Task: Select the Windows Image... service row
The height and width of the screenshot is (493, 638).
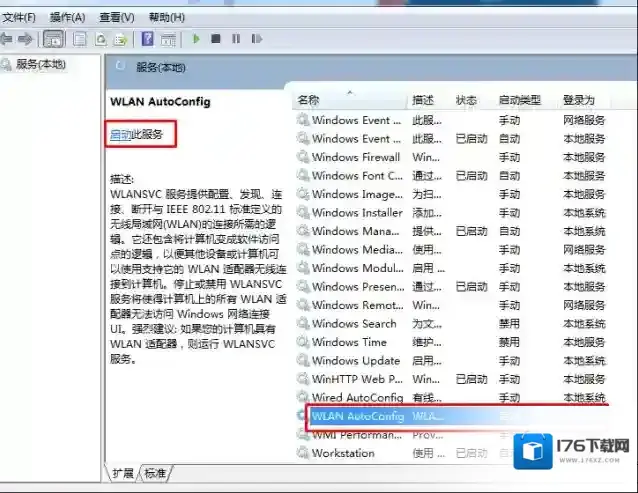Action: click(452, 194)
